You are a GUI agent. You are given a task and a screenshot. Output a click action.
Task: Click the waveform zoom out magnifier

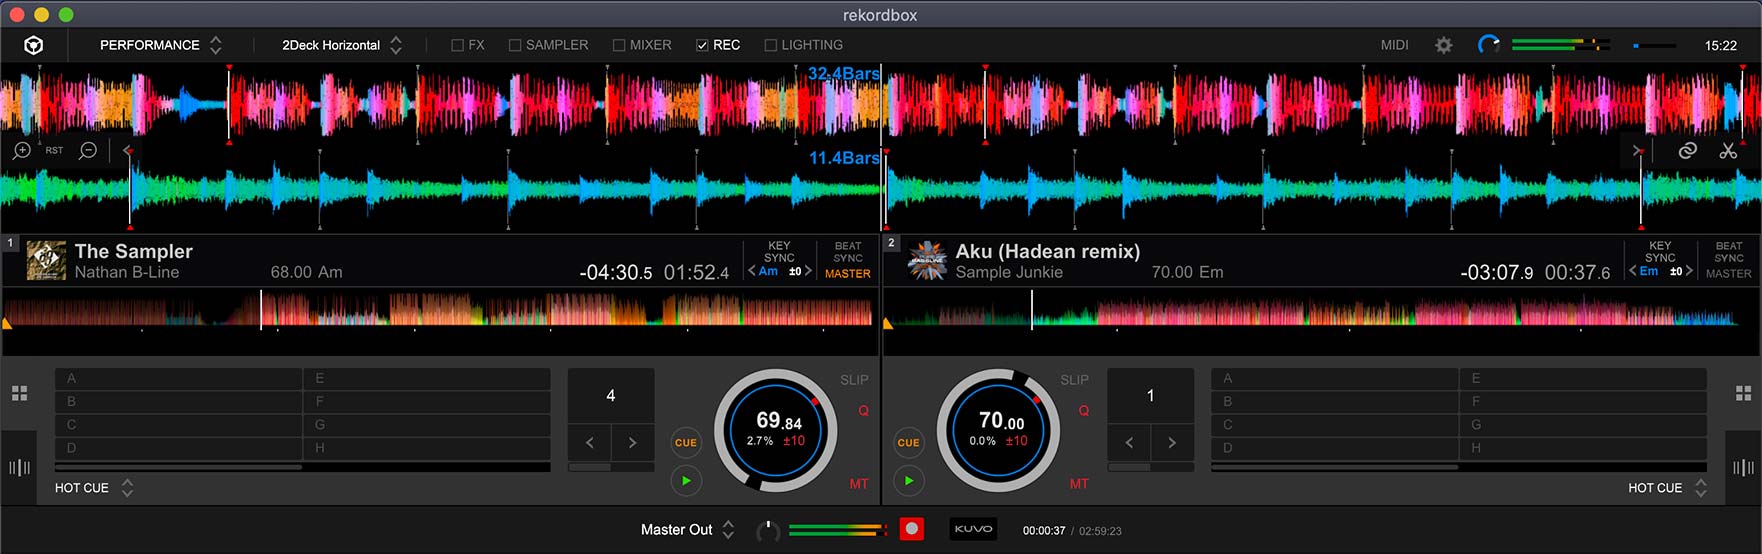click(x=88, y=151)
